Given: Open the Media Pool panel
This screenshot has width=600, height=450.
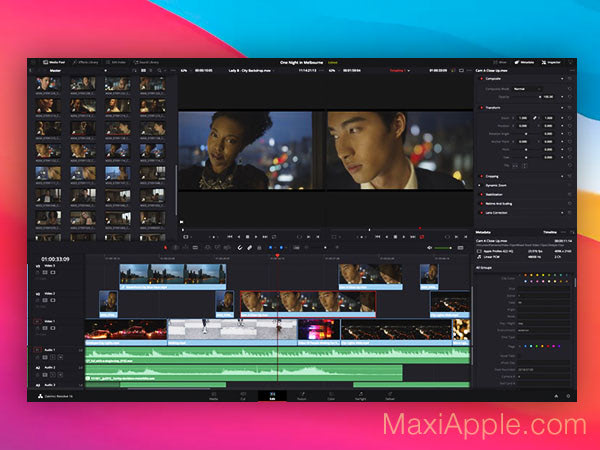Looking at the screenshot, I should click(x=54, y=62).
